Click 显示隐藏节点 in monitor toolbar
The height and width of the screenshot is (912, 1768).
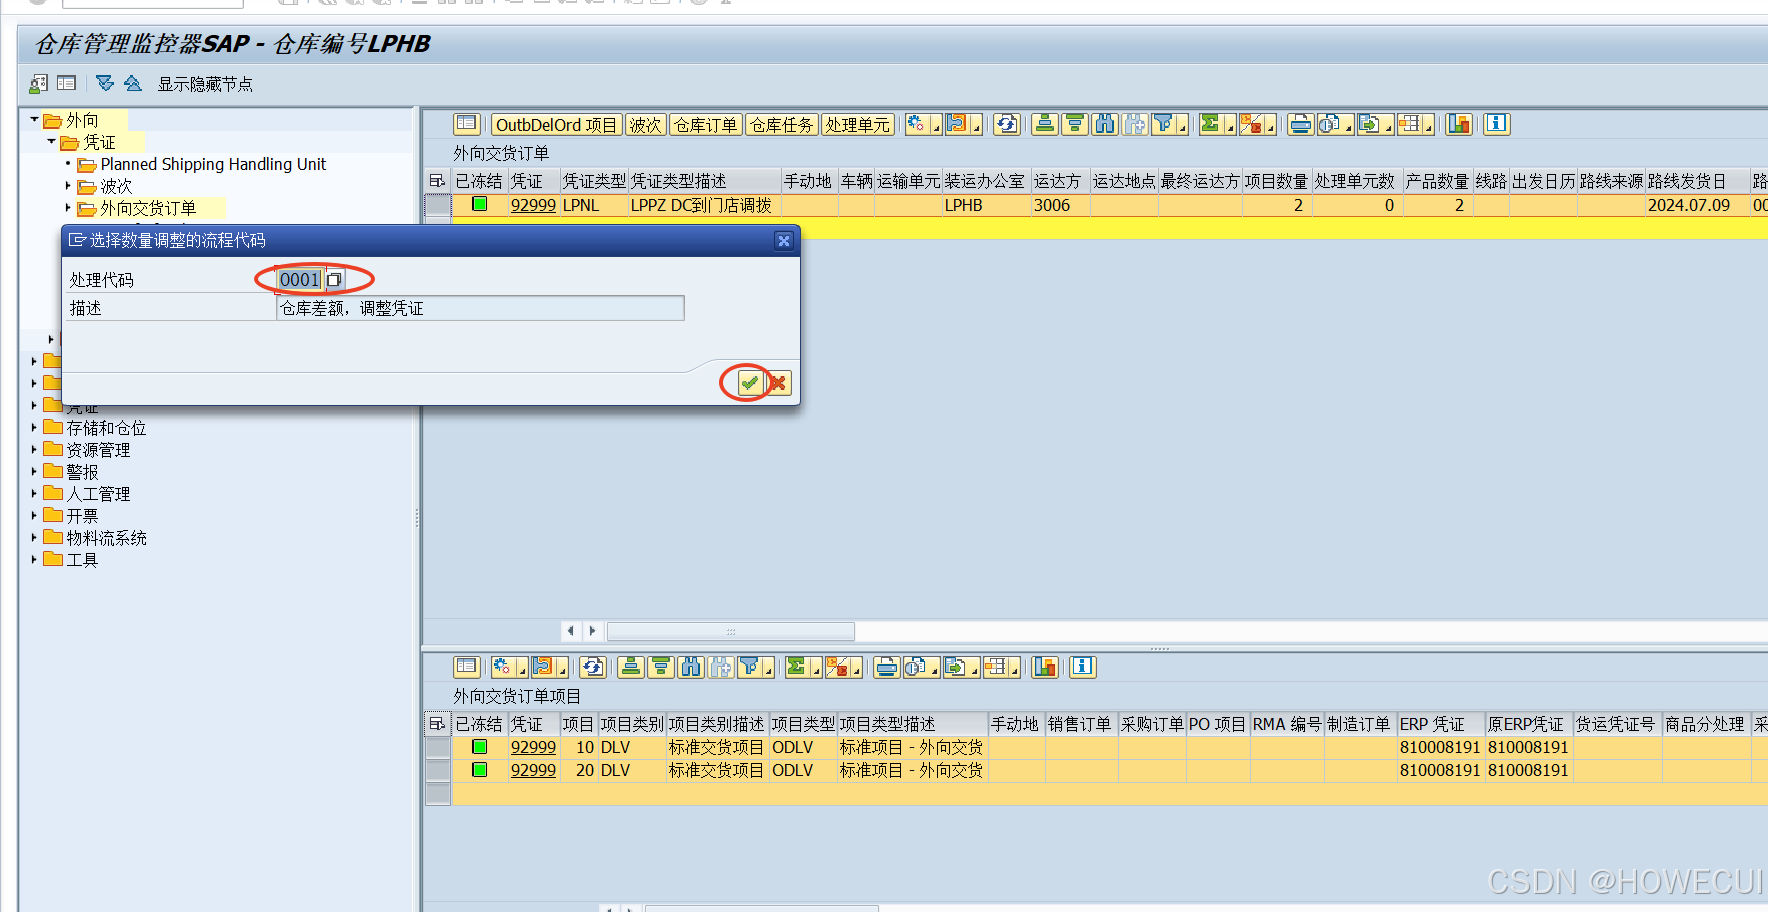point(205,84)
